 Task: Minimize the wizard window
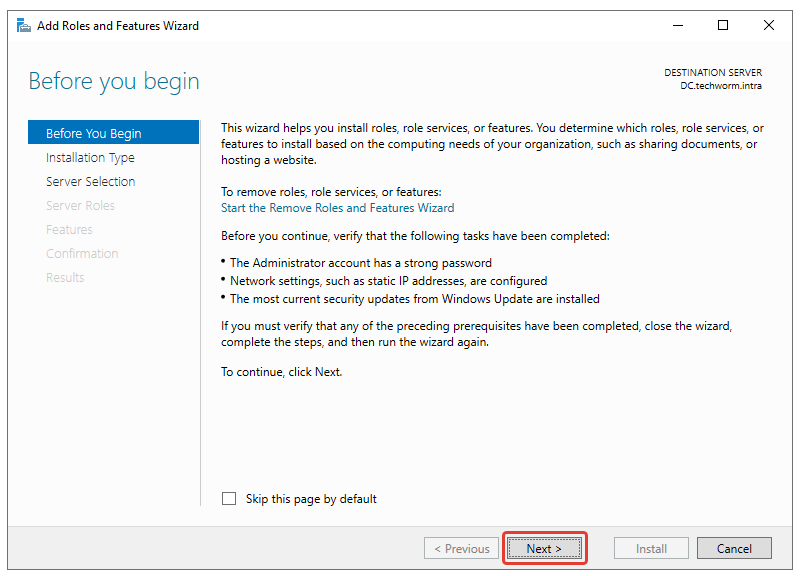click(x=677, y=26)
